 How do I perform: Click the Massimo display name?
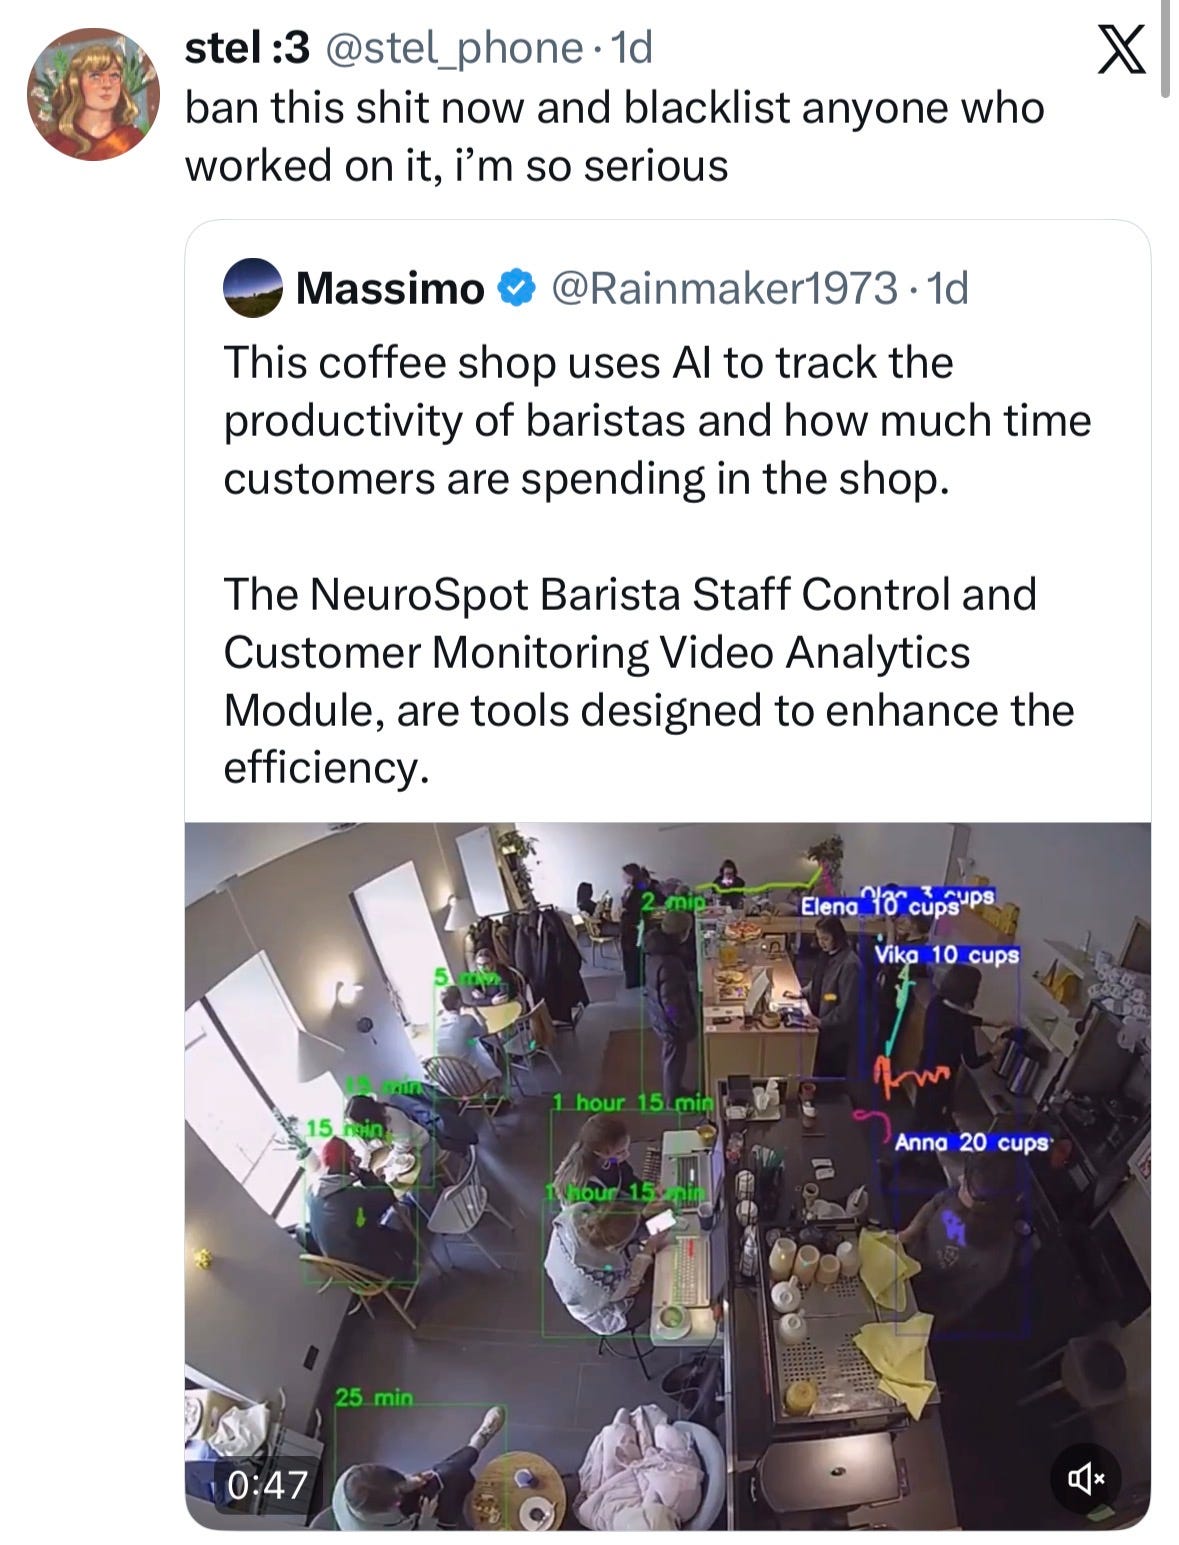tap(390, 288)
